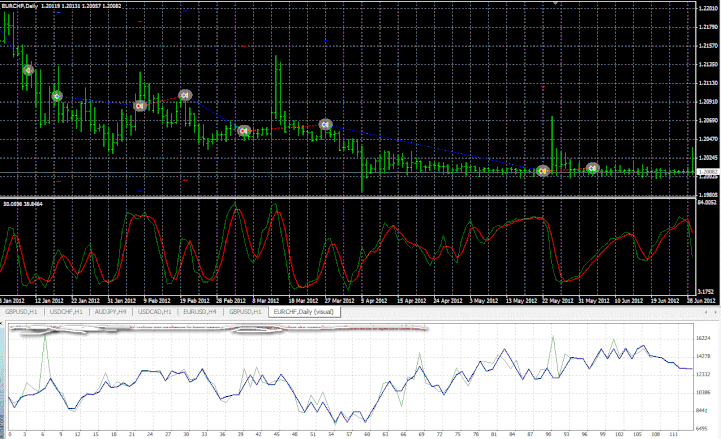Click the 1.21130 price scale label
Viewport: 721px width, 439px height.
click(x=708, y=83)
